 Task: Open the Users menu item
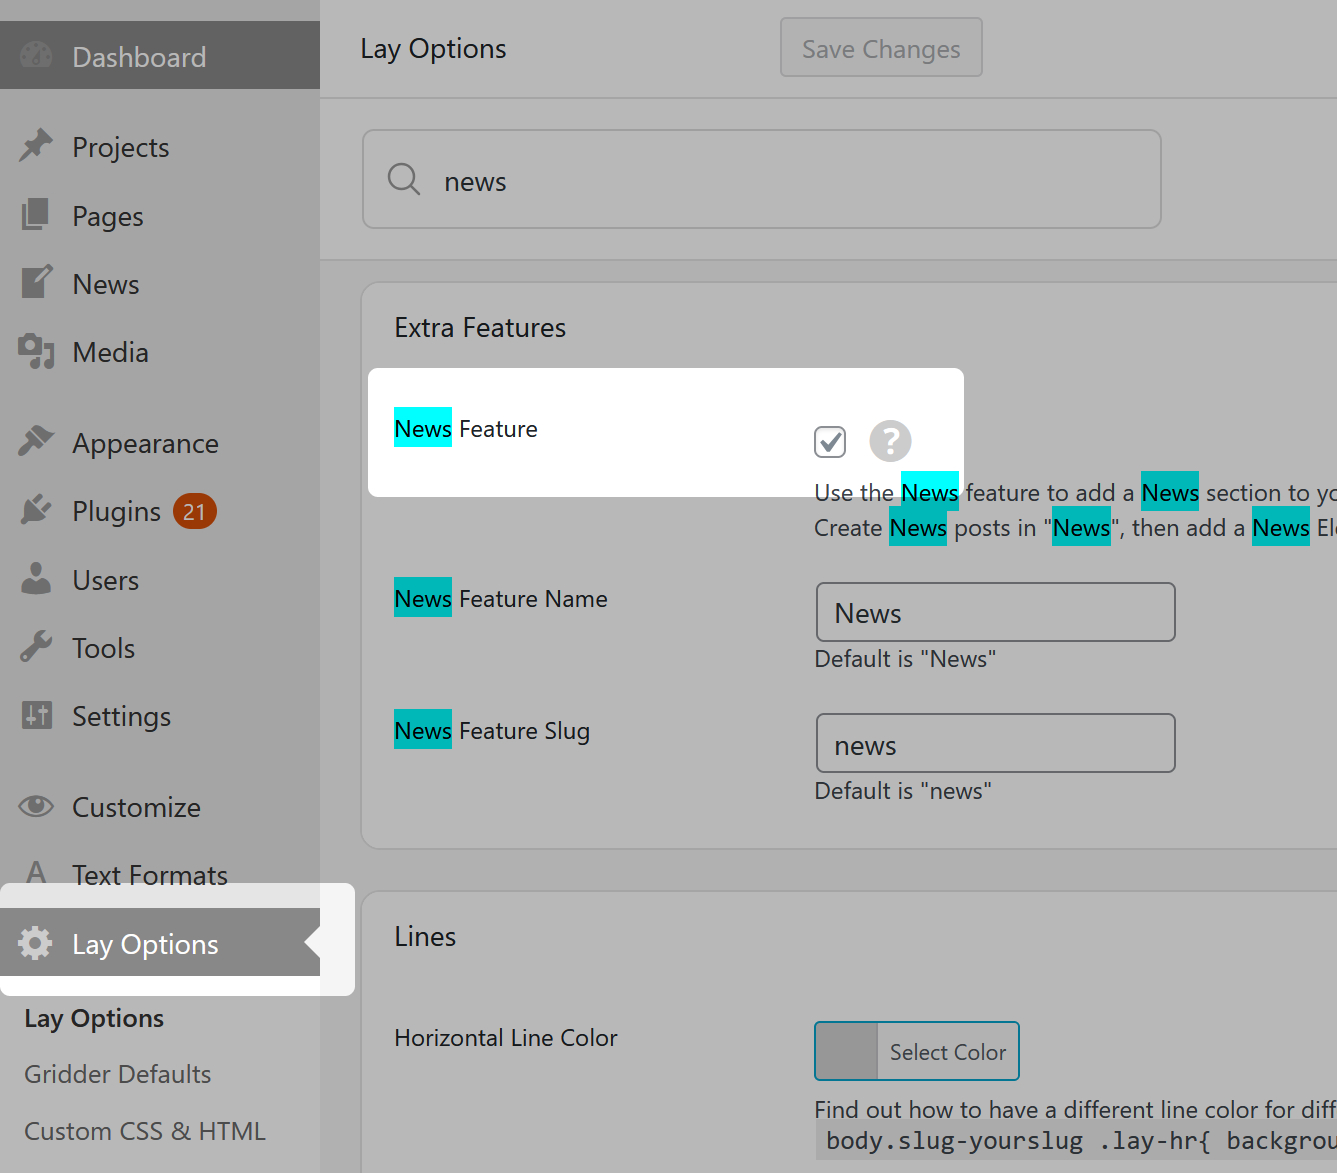[105, 580]
